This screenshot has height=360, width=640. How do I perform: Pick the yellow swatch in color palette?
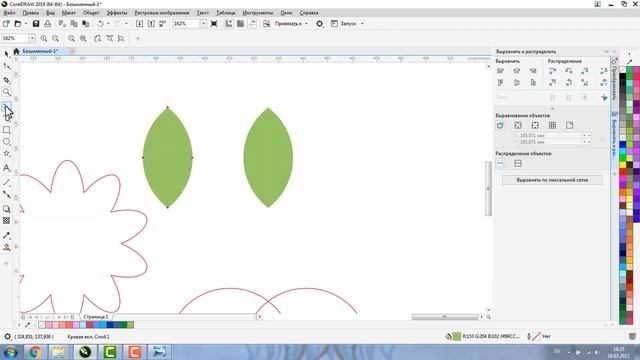[x=622, y=165]
